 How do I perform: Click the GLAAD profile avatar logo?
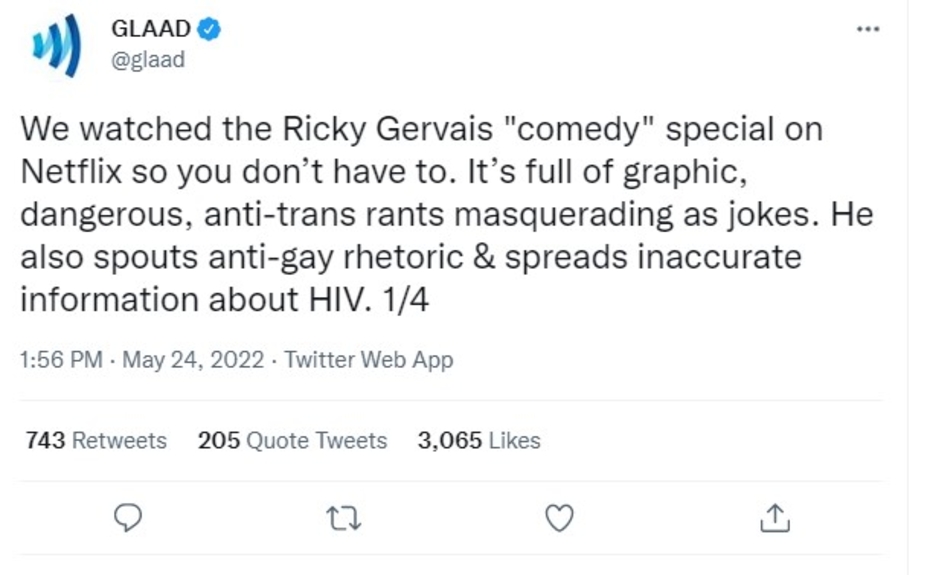click(x=56, y=47)
